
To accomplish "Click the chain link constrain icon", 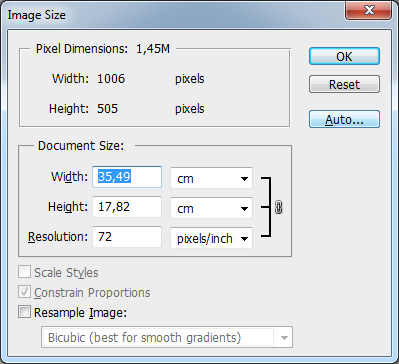I will tap(279, 208).
